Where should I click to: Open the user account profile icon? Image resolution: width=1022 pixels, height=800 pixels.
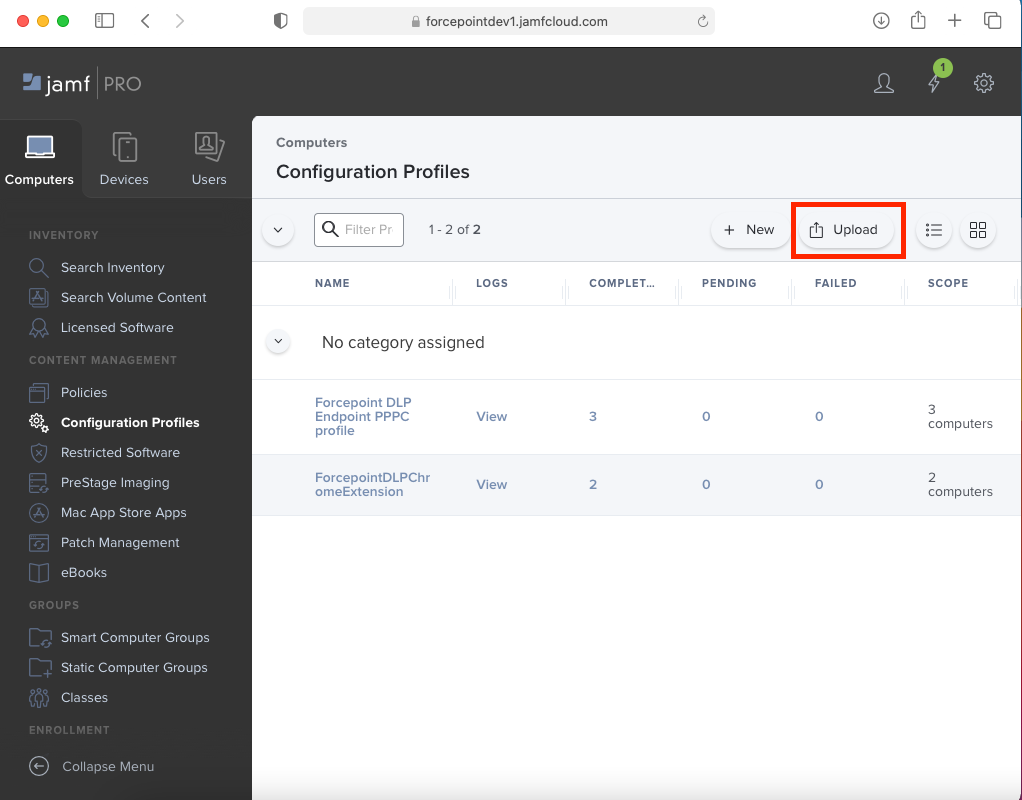pos(884,83)
